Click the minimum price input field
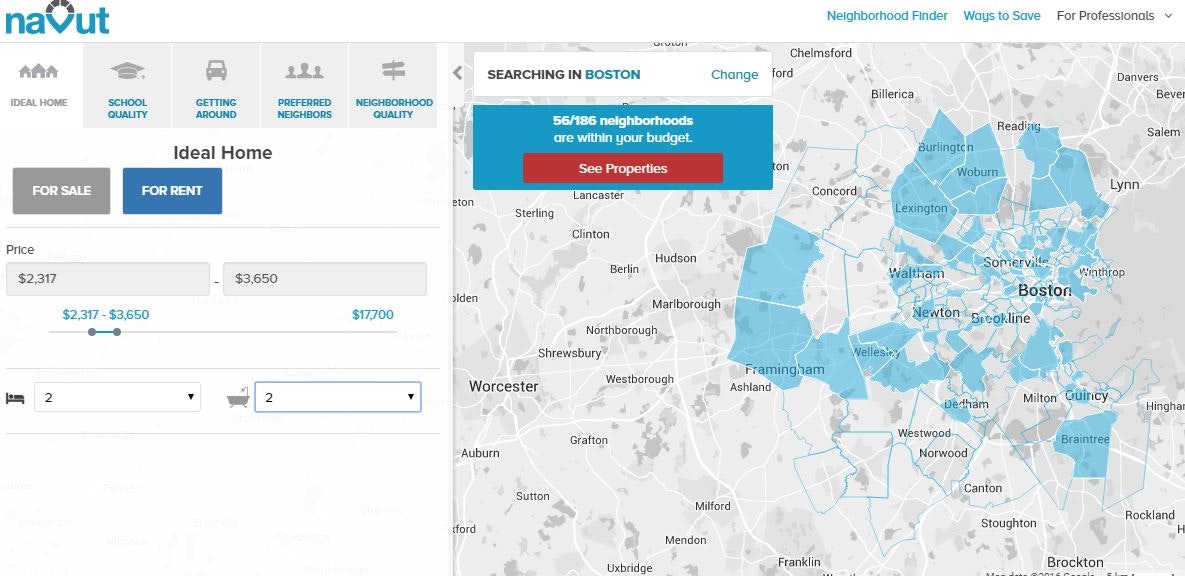The width and height of the screenshot is (1185, 576). tap(107, 279)
